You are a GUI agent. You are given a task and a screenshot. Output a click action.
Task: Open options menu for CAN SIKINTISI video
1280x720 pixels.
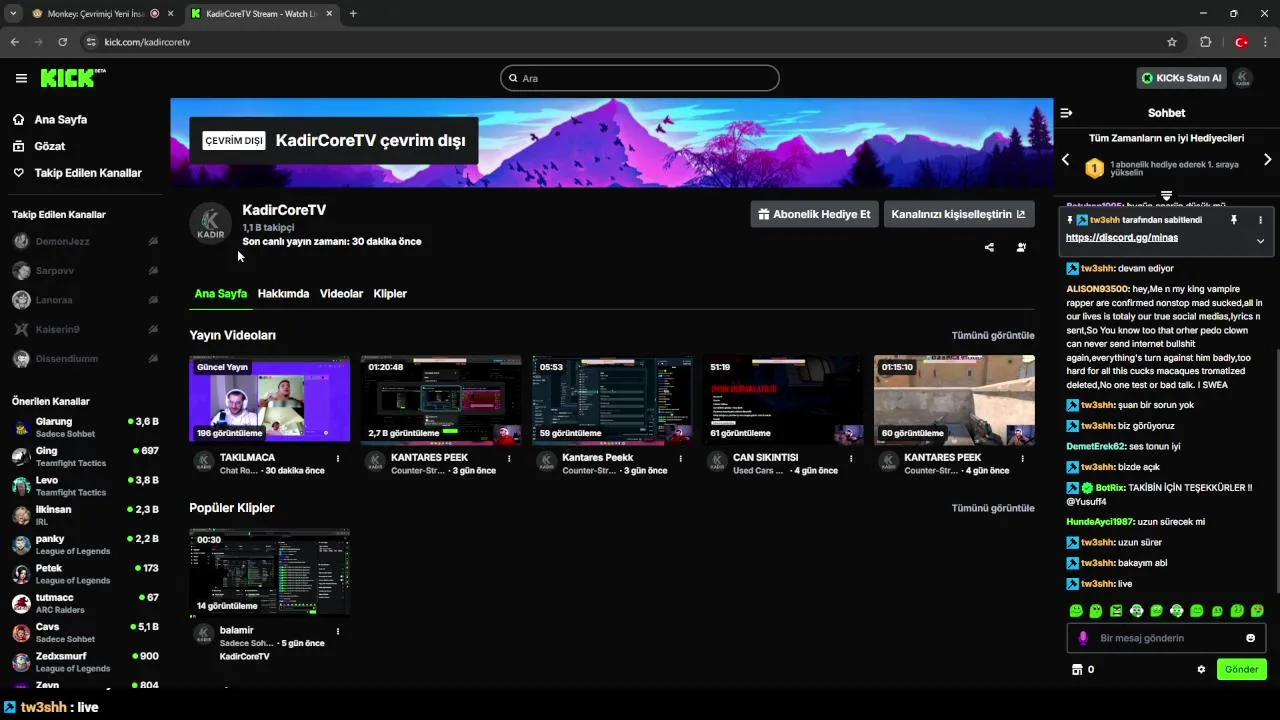pyautogui.click(x=851, y=459)
